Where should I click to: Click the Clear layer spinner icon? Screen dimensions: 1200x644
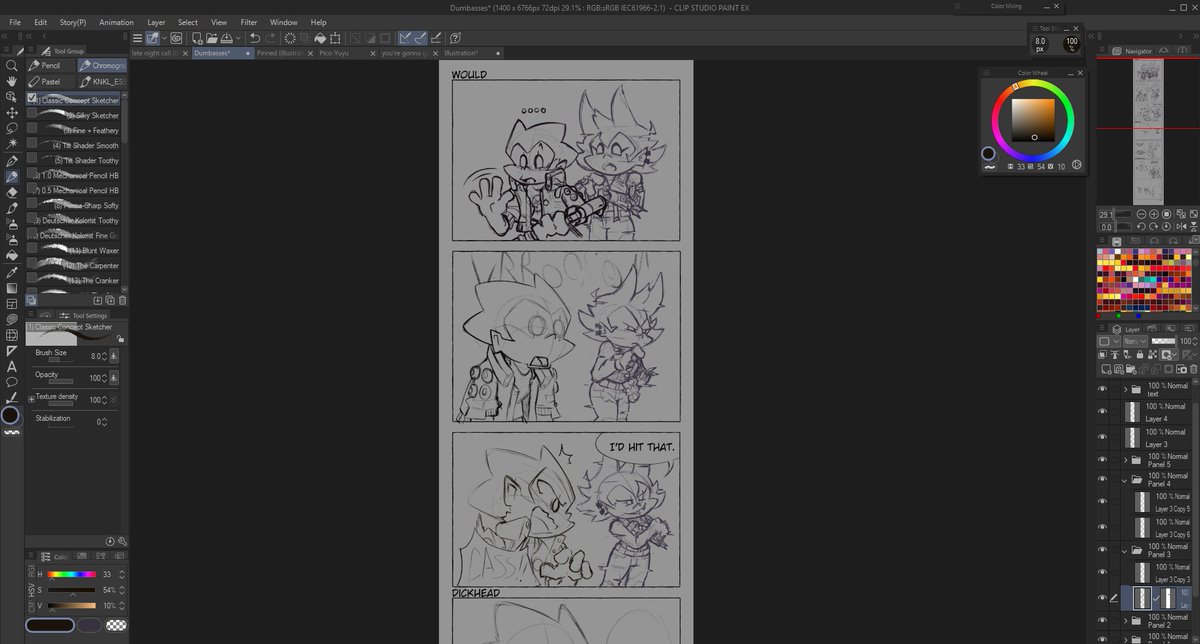290,38
